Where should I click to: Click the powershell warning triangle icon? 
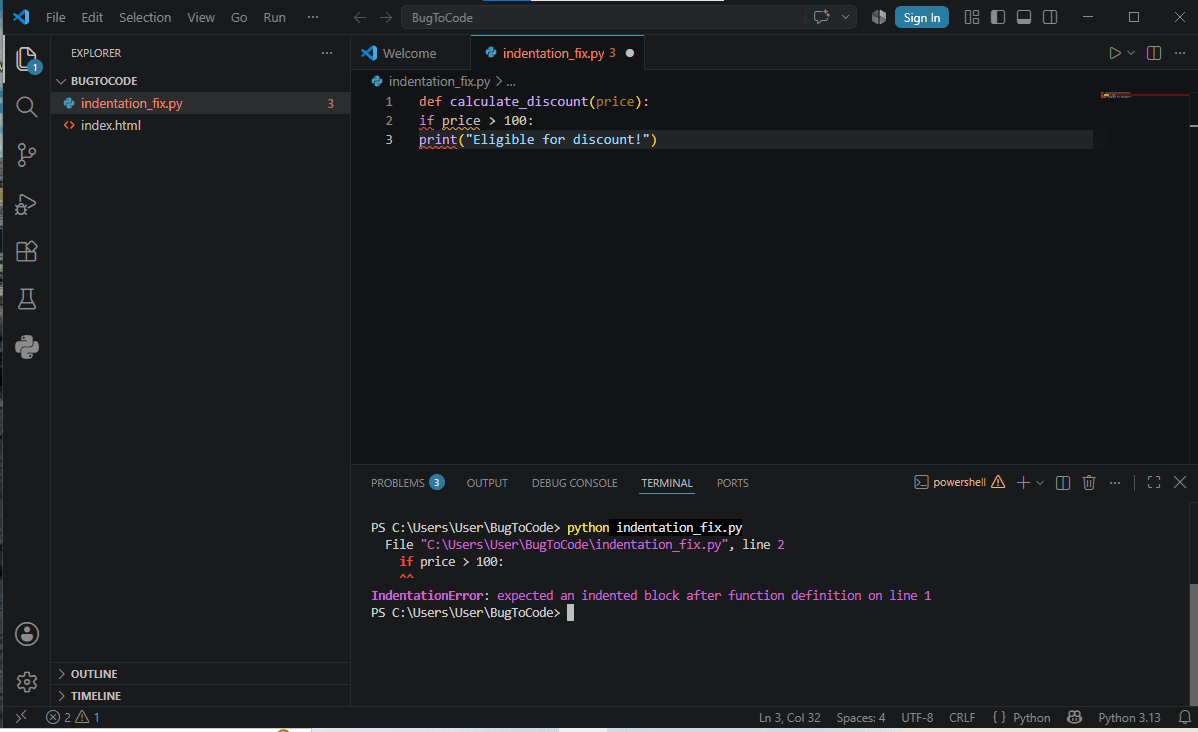click(x=998, y=482)
